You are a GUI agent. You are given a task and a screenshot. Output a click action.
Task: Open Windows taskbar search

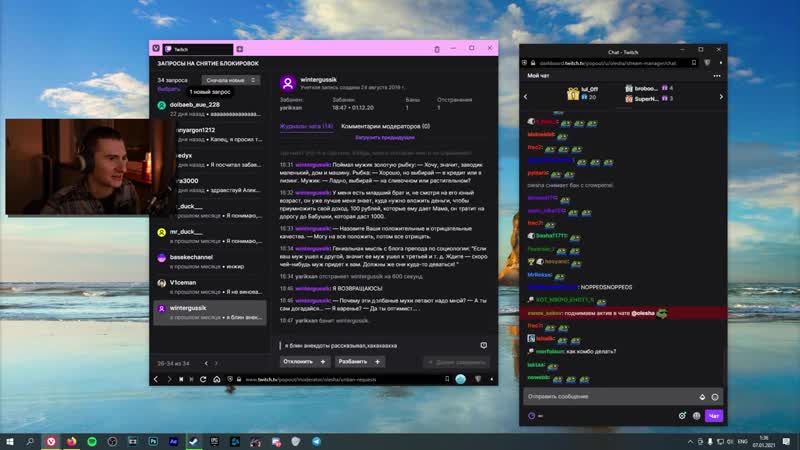(x=30, y=441)
